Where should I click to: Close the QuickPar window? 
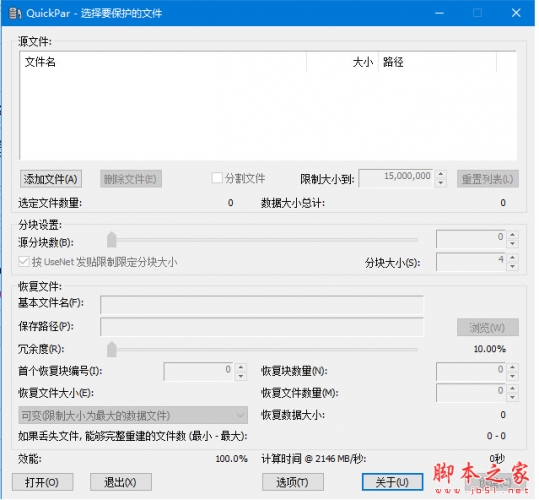click(516, 13)
